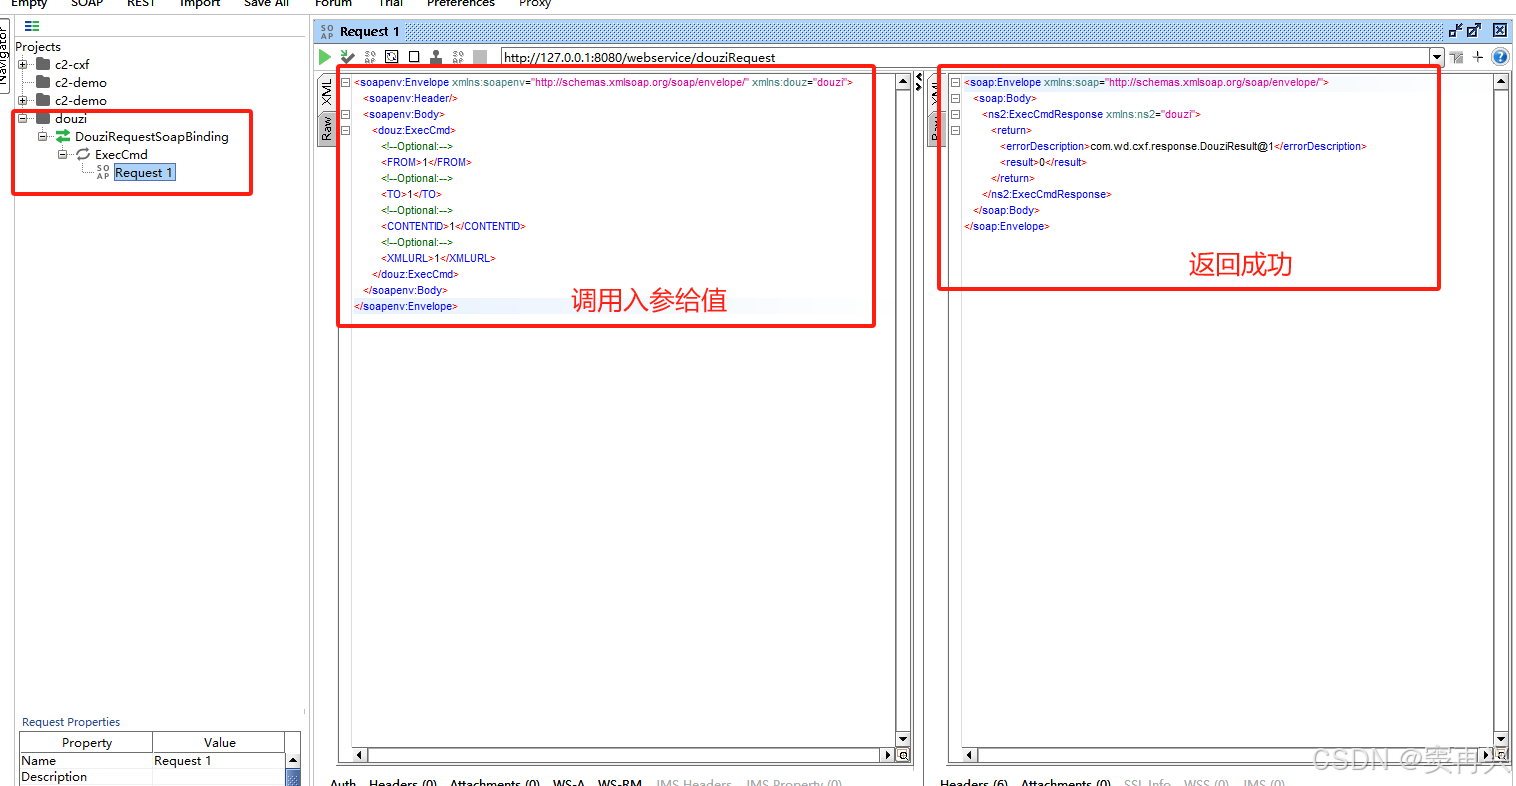
Task: Open the request Headers (0) tab
Action: pos(403,781)
